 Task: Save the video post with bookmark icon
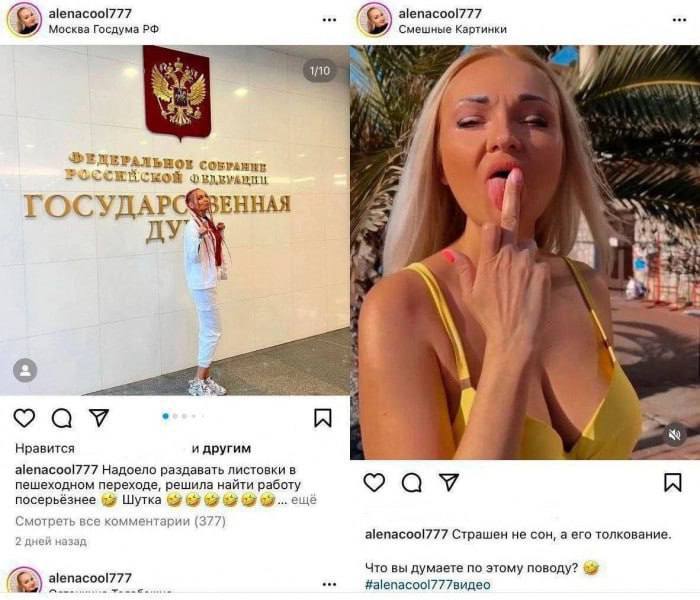point(673,483)
